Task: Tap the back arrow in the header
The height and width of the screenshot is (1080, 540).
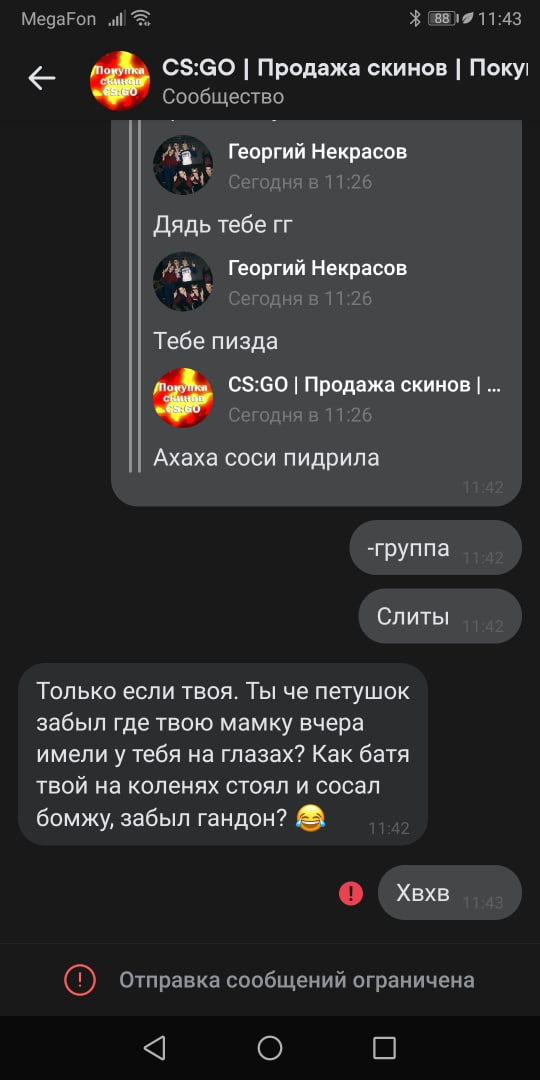Action: pos(41,79)
